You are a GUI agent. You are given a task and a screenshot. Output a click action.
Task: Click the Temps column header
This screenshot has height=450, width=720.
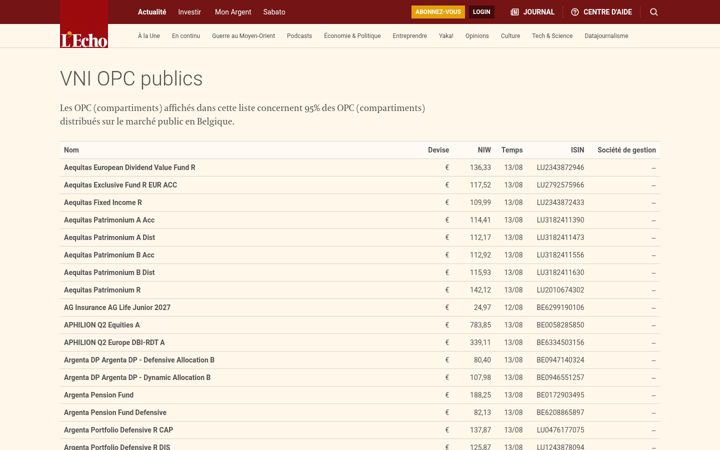click(512, 150)
